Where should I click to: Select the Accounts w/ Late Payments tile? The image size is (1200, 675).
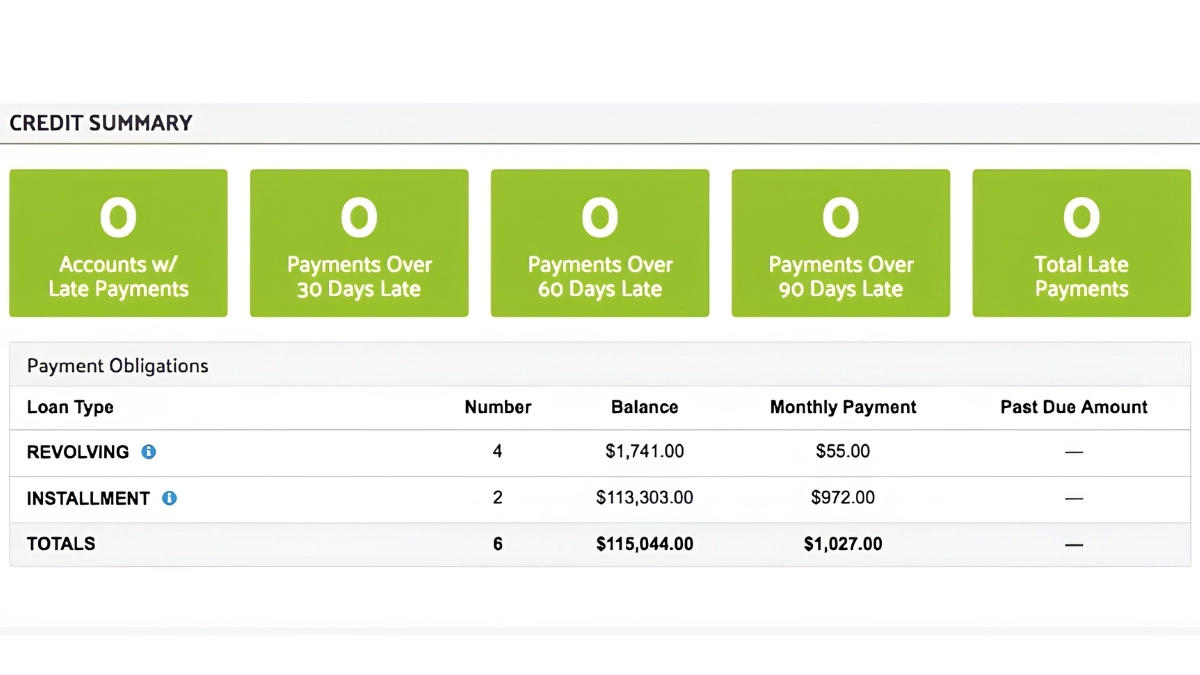118,243
